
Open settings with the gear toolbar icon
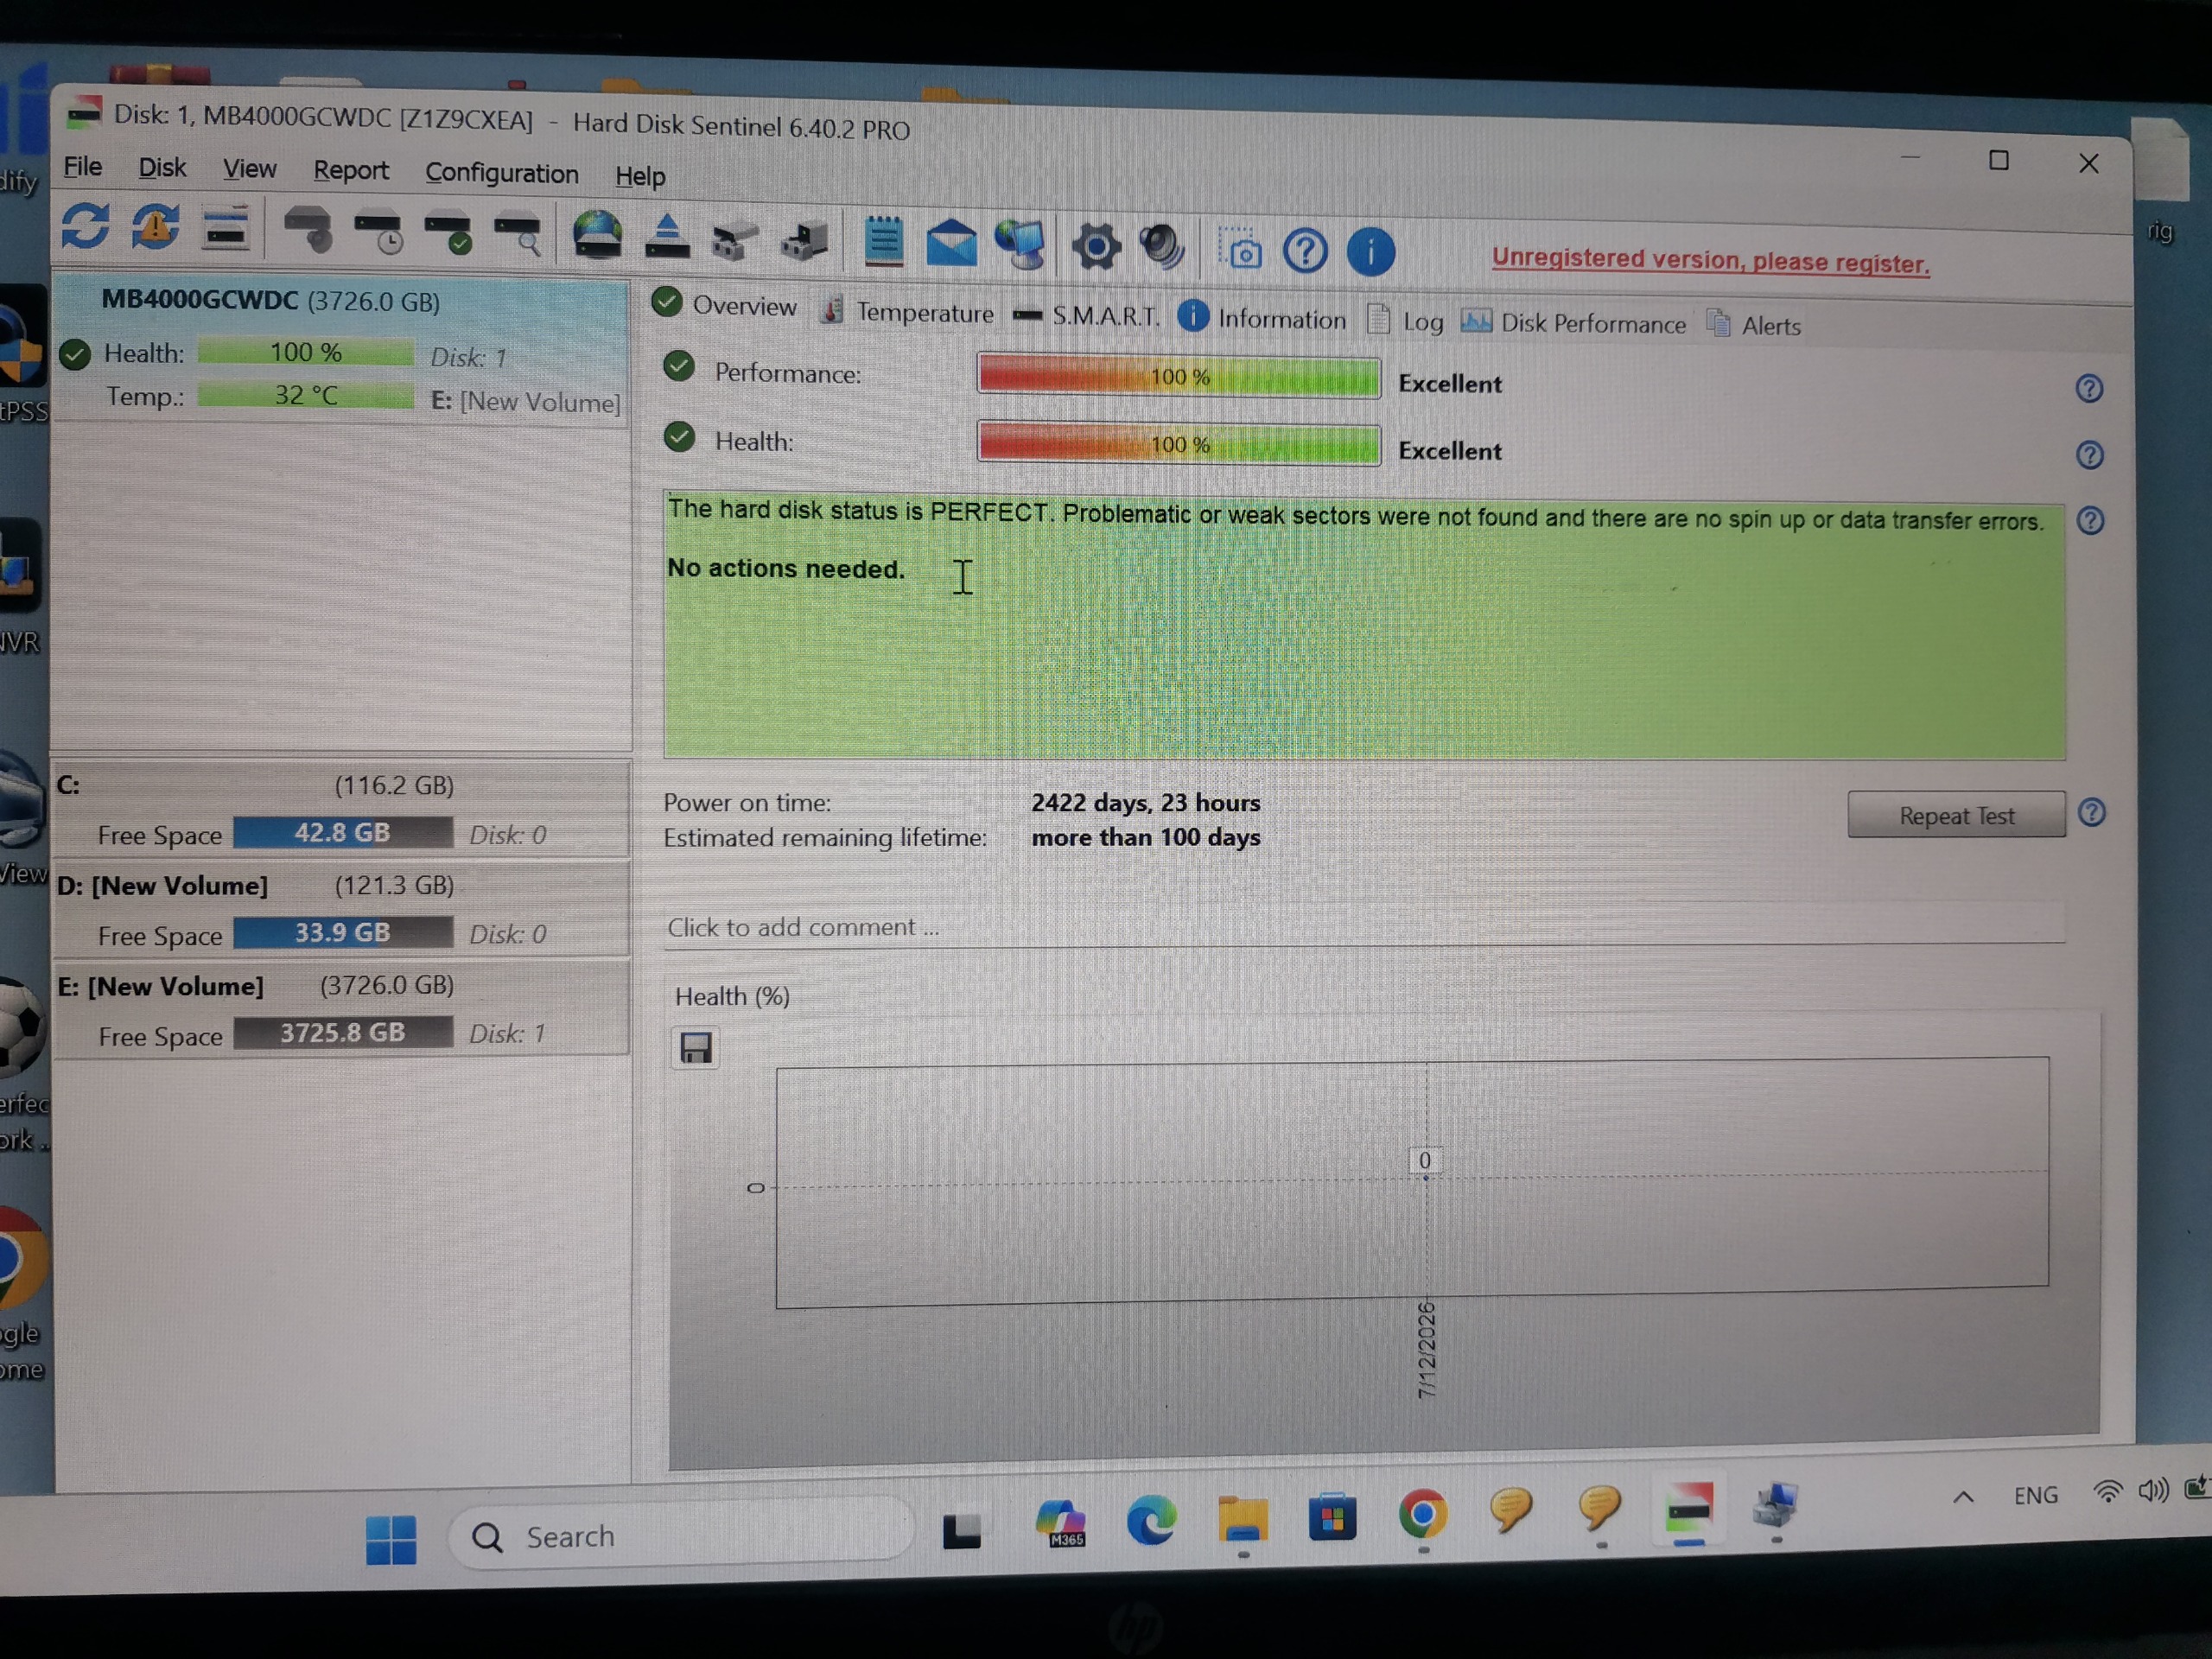[1096, 247]
